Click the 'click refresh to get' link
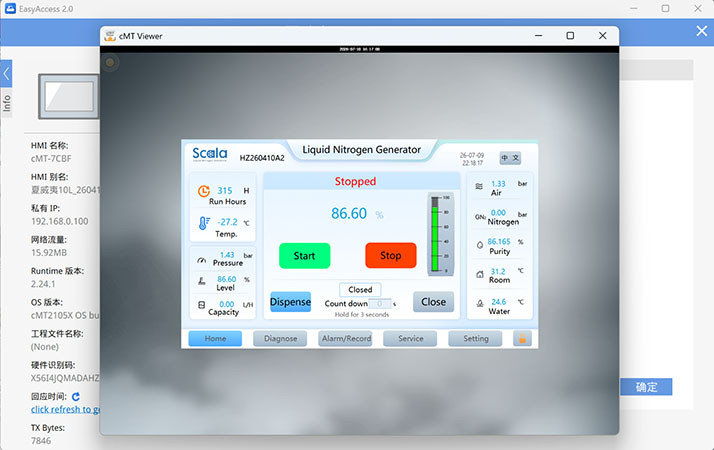Screen dimensions: 714x450 coord(66,409)
